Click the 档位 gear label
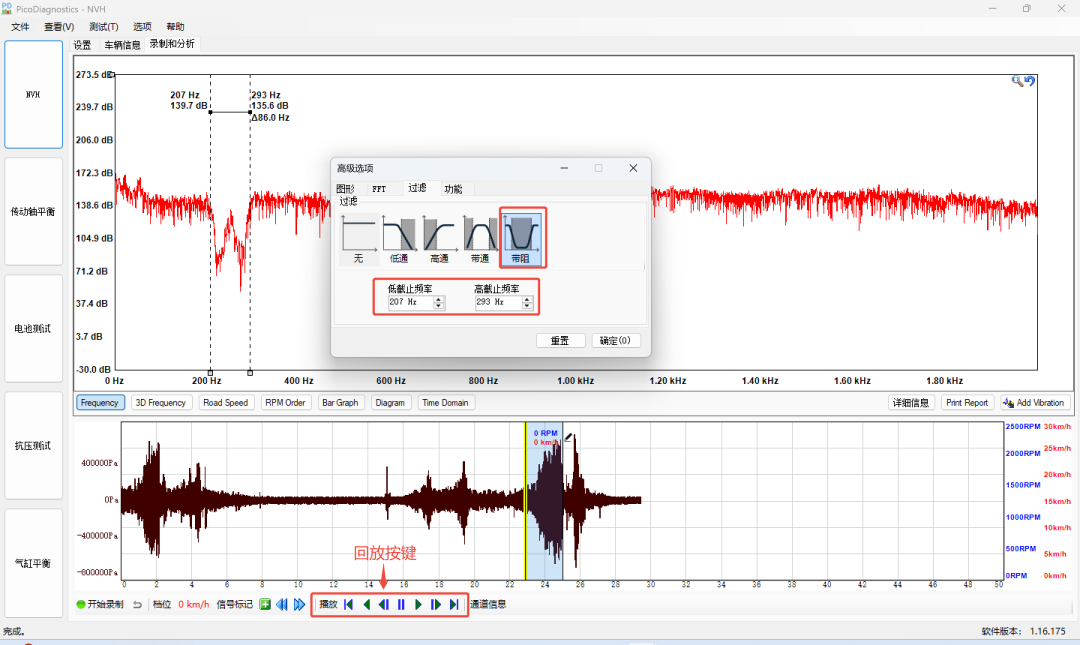 click(x=162, y=604)
